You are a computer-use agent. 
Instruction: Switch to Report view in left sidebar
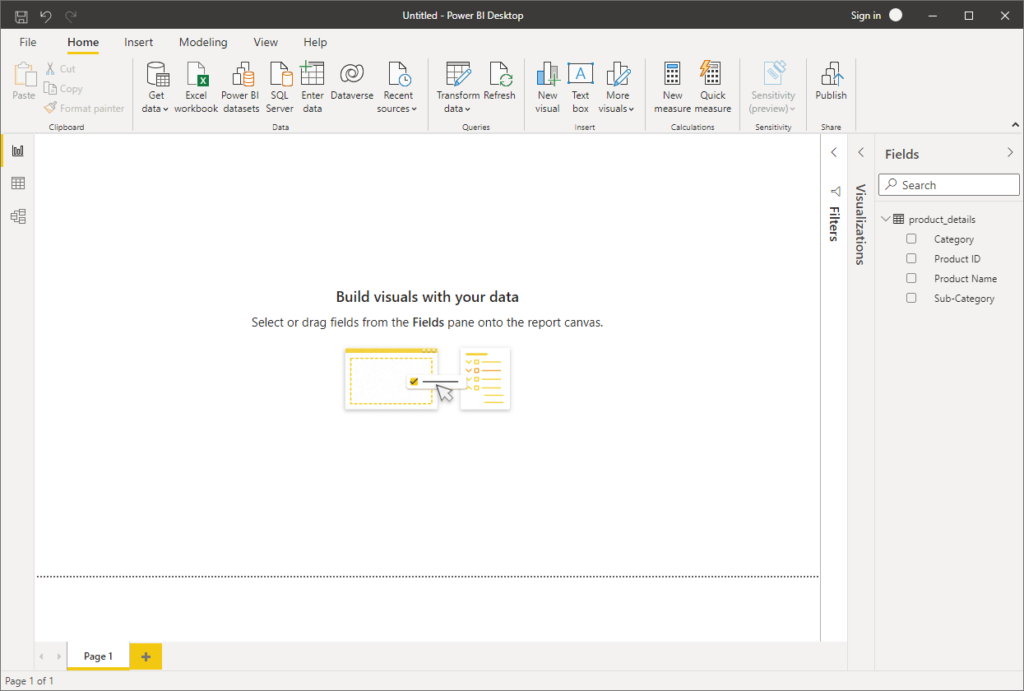pyautogui.click(x=18, y=151)
